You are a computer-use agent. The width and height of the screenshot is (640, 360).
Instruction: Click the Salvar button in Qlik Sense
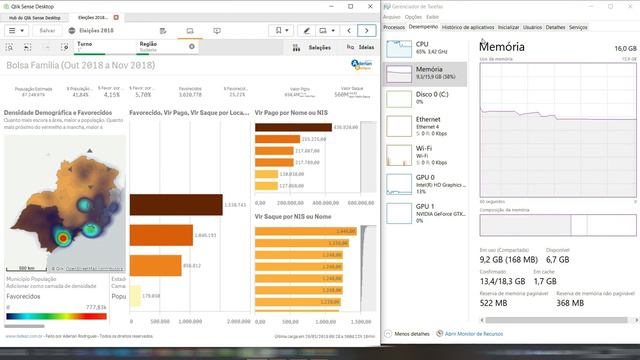[47, 31]
